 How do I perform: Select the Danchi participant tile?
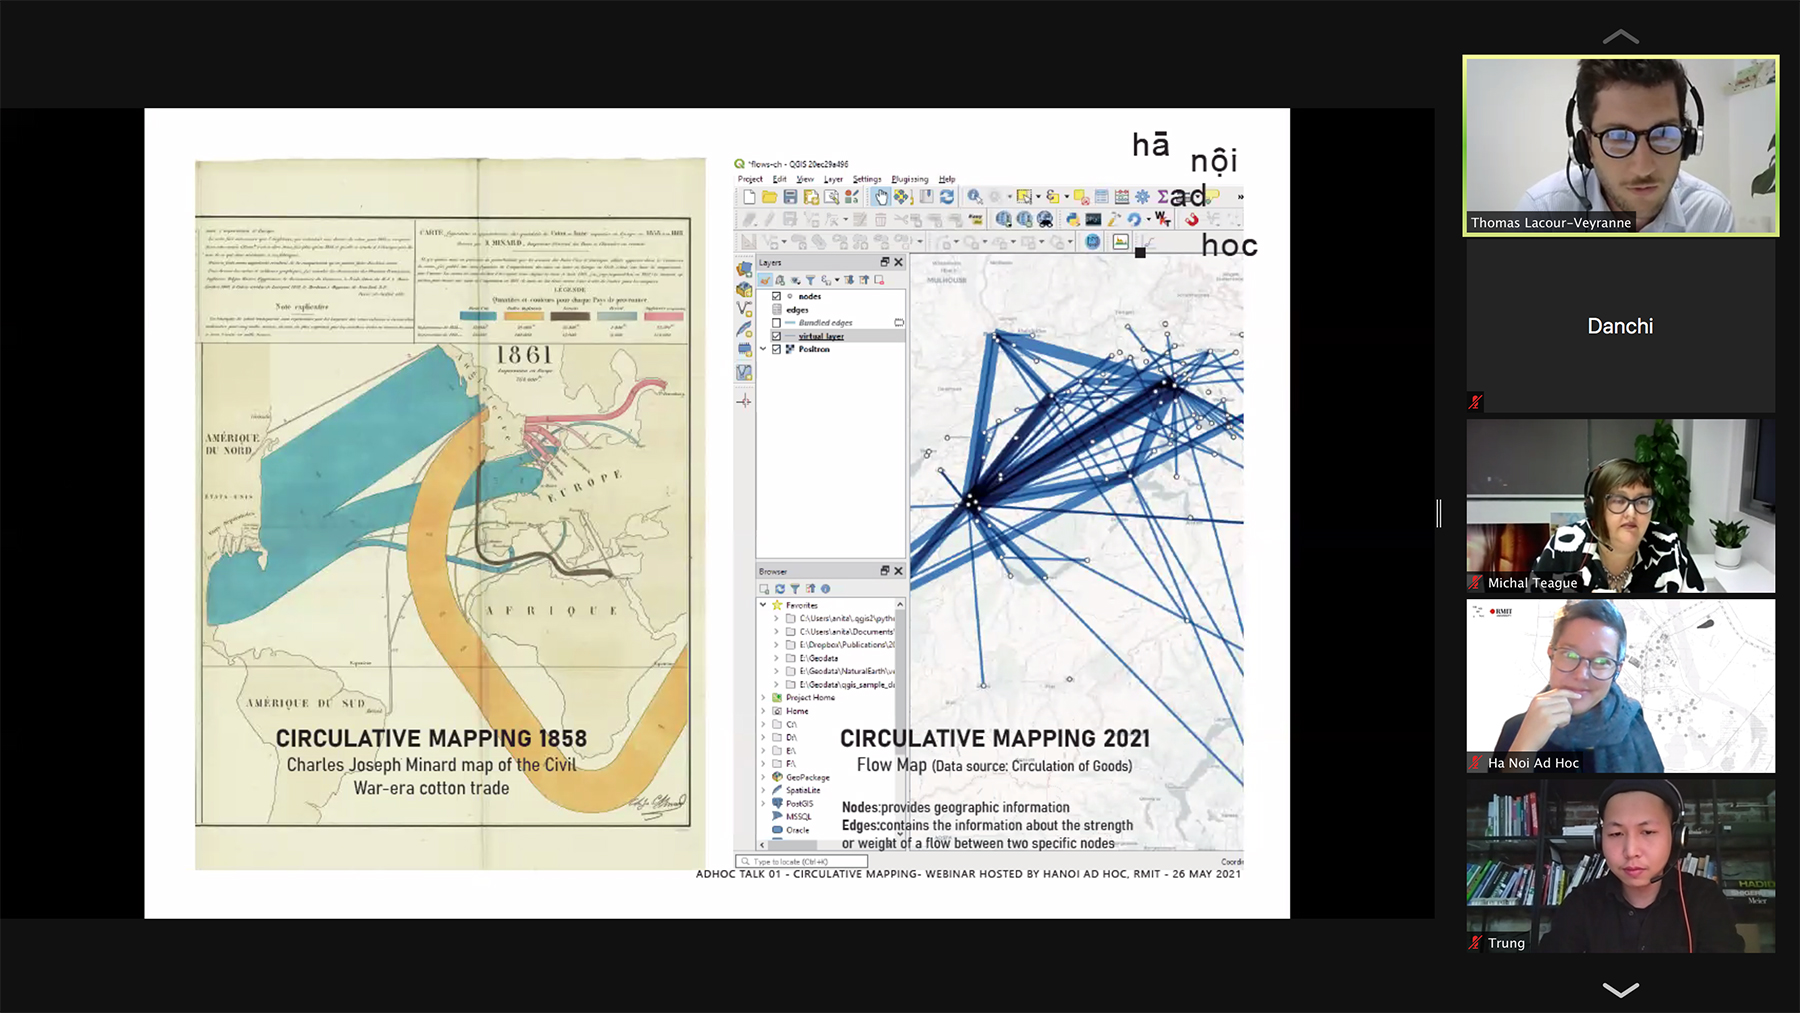1620,326
